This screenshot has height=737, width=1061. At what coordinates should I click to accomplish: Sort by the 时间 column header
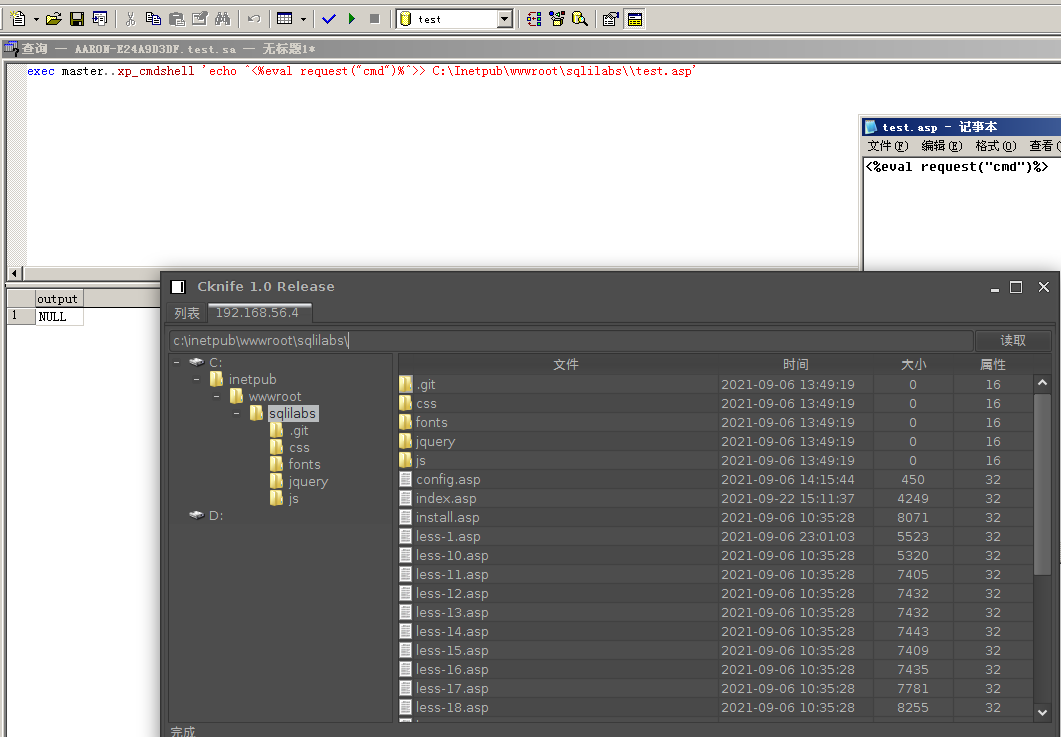796,364
